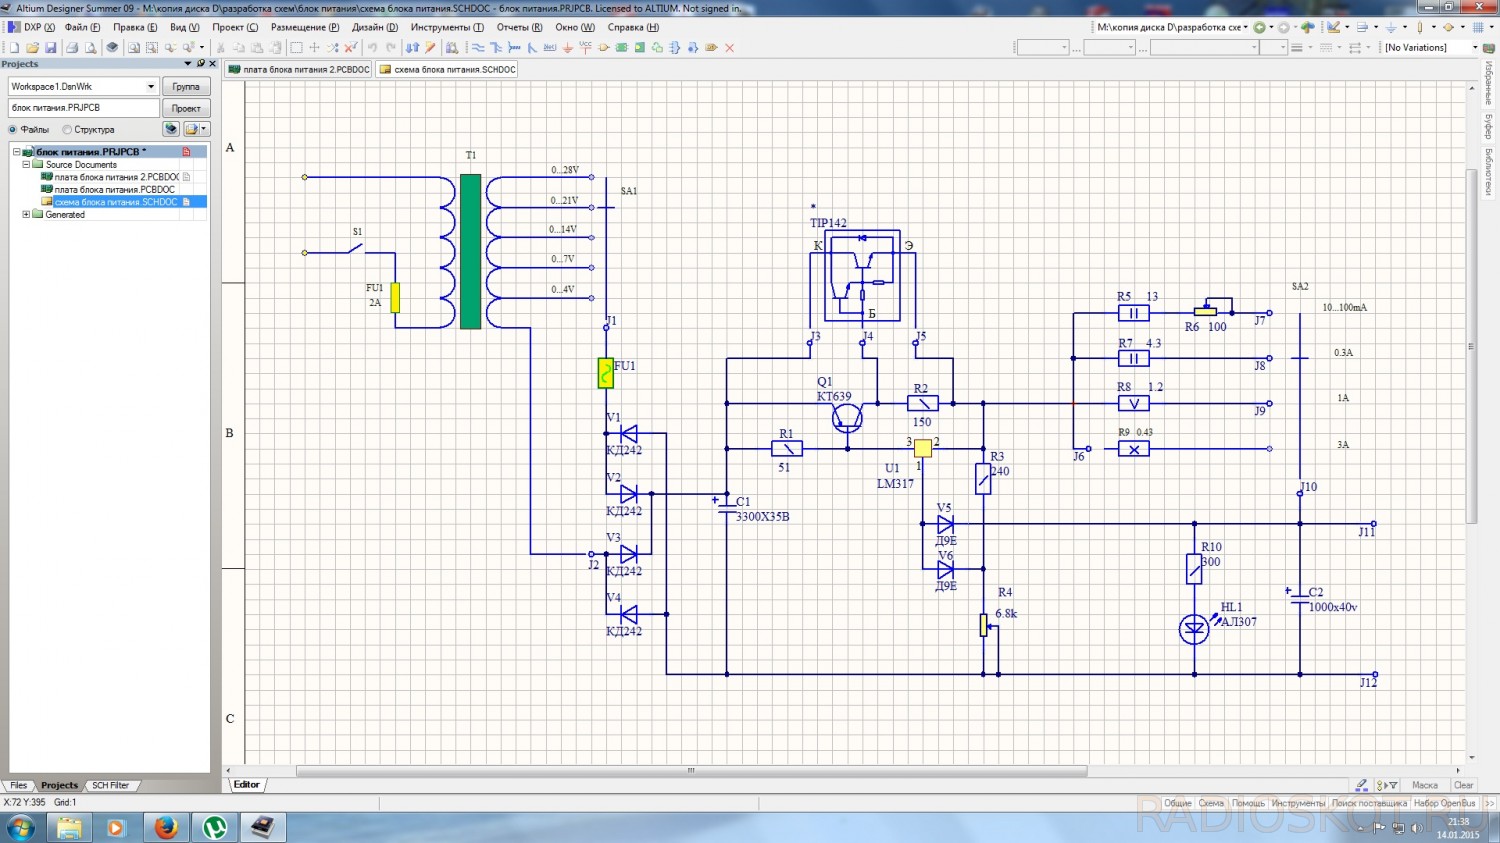Switch to the Files panel tab
Screen dimensions: 1500x843
pos(18,785)
